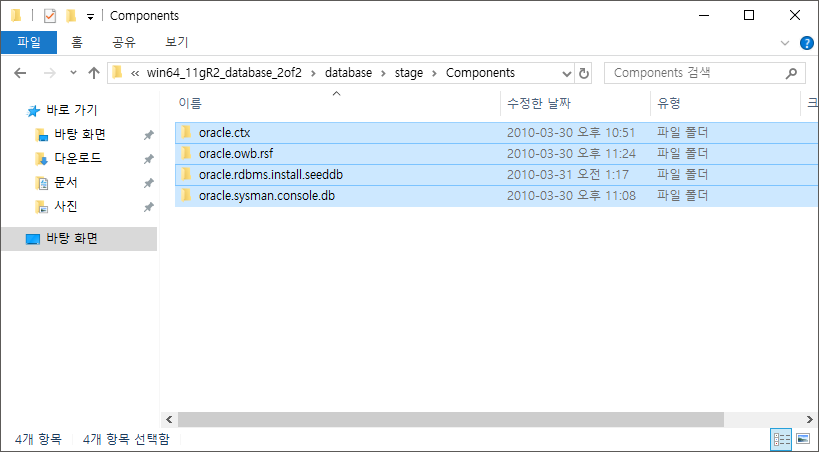819x452 pixels.
Task: Switch to details view layout icon
Action: (781, 439)
